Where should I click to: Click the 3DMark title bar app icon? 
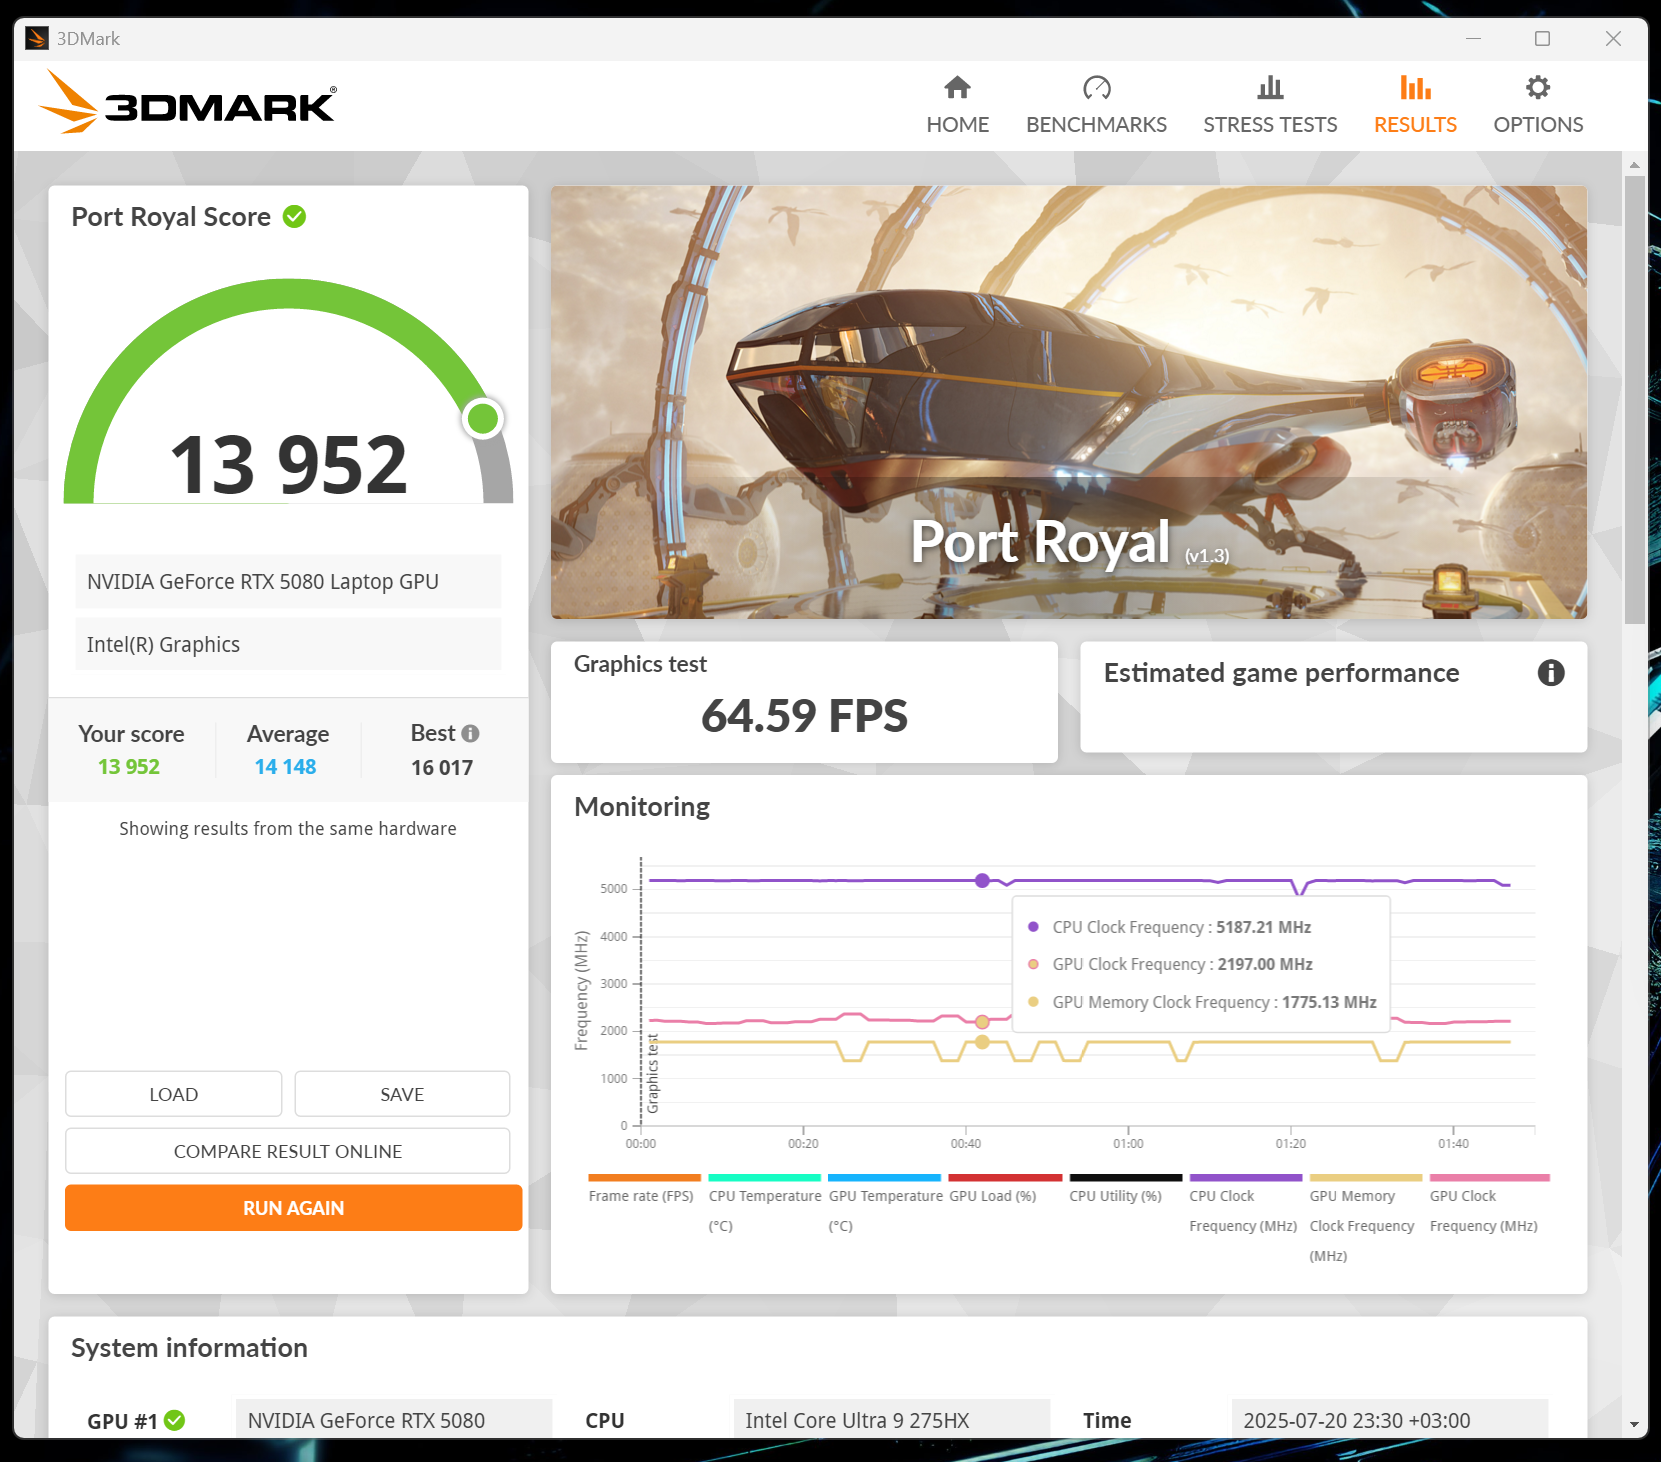pyautogui.click(x=36, y=38)
